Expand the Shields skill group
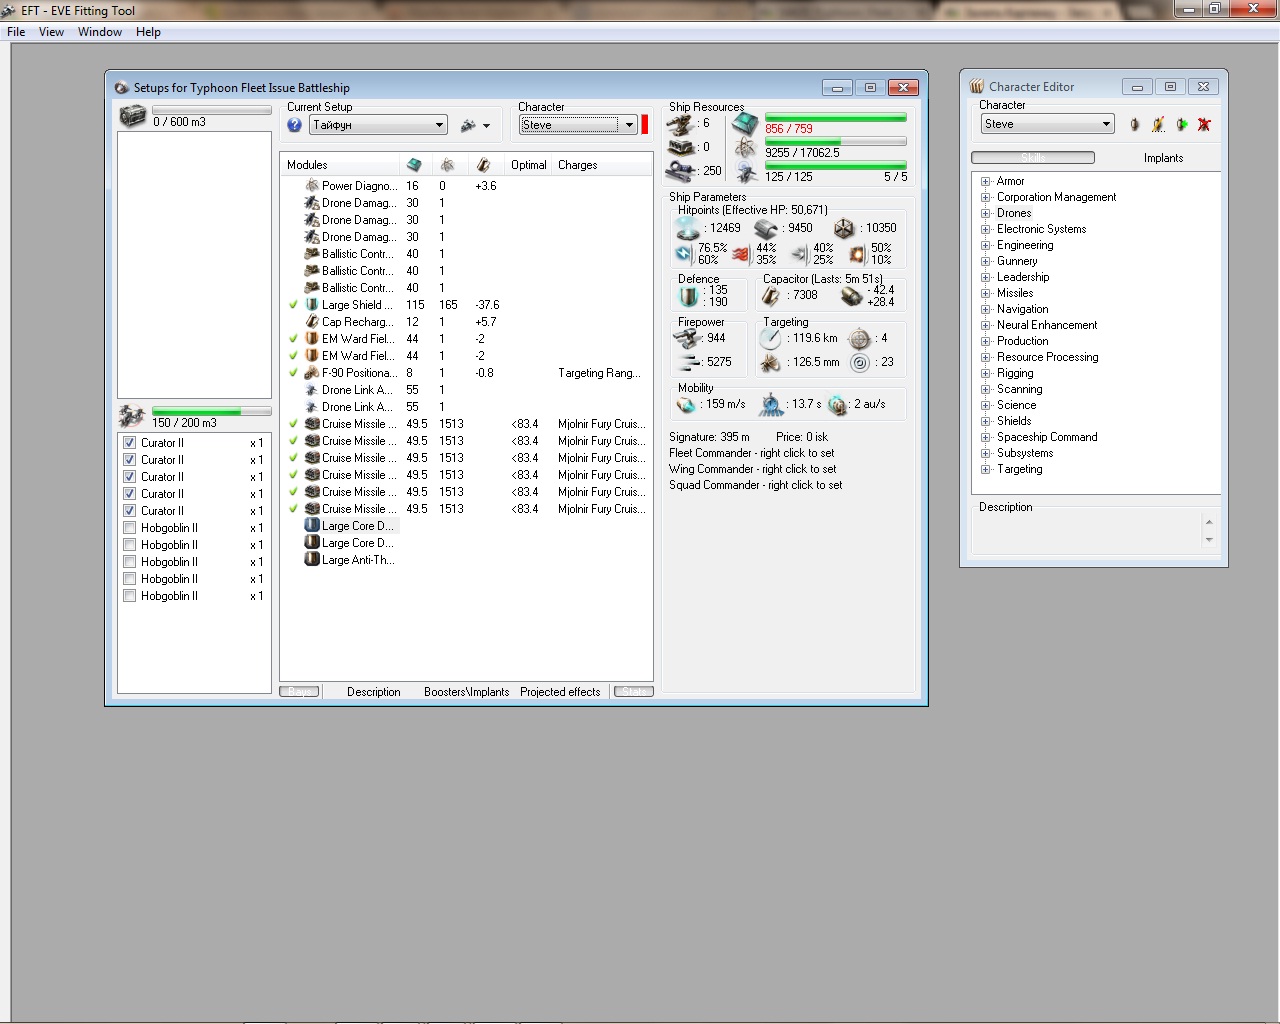 [985, 422]
